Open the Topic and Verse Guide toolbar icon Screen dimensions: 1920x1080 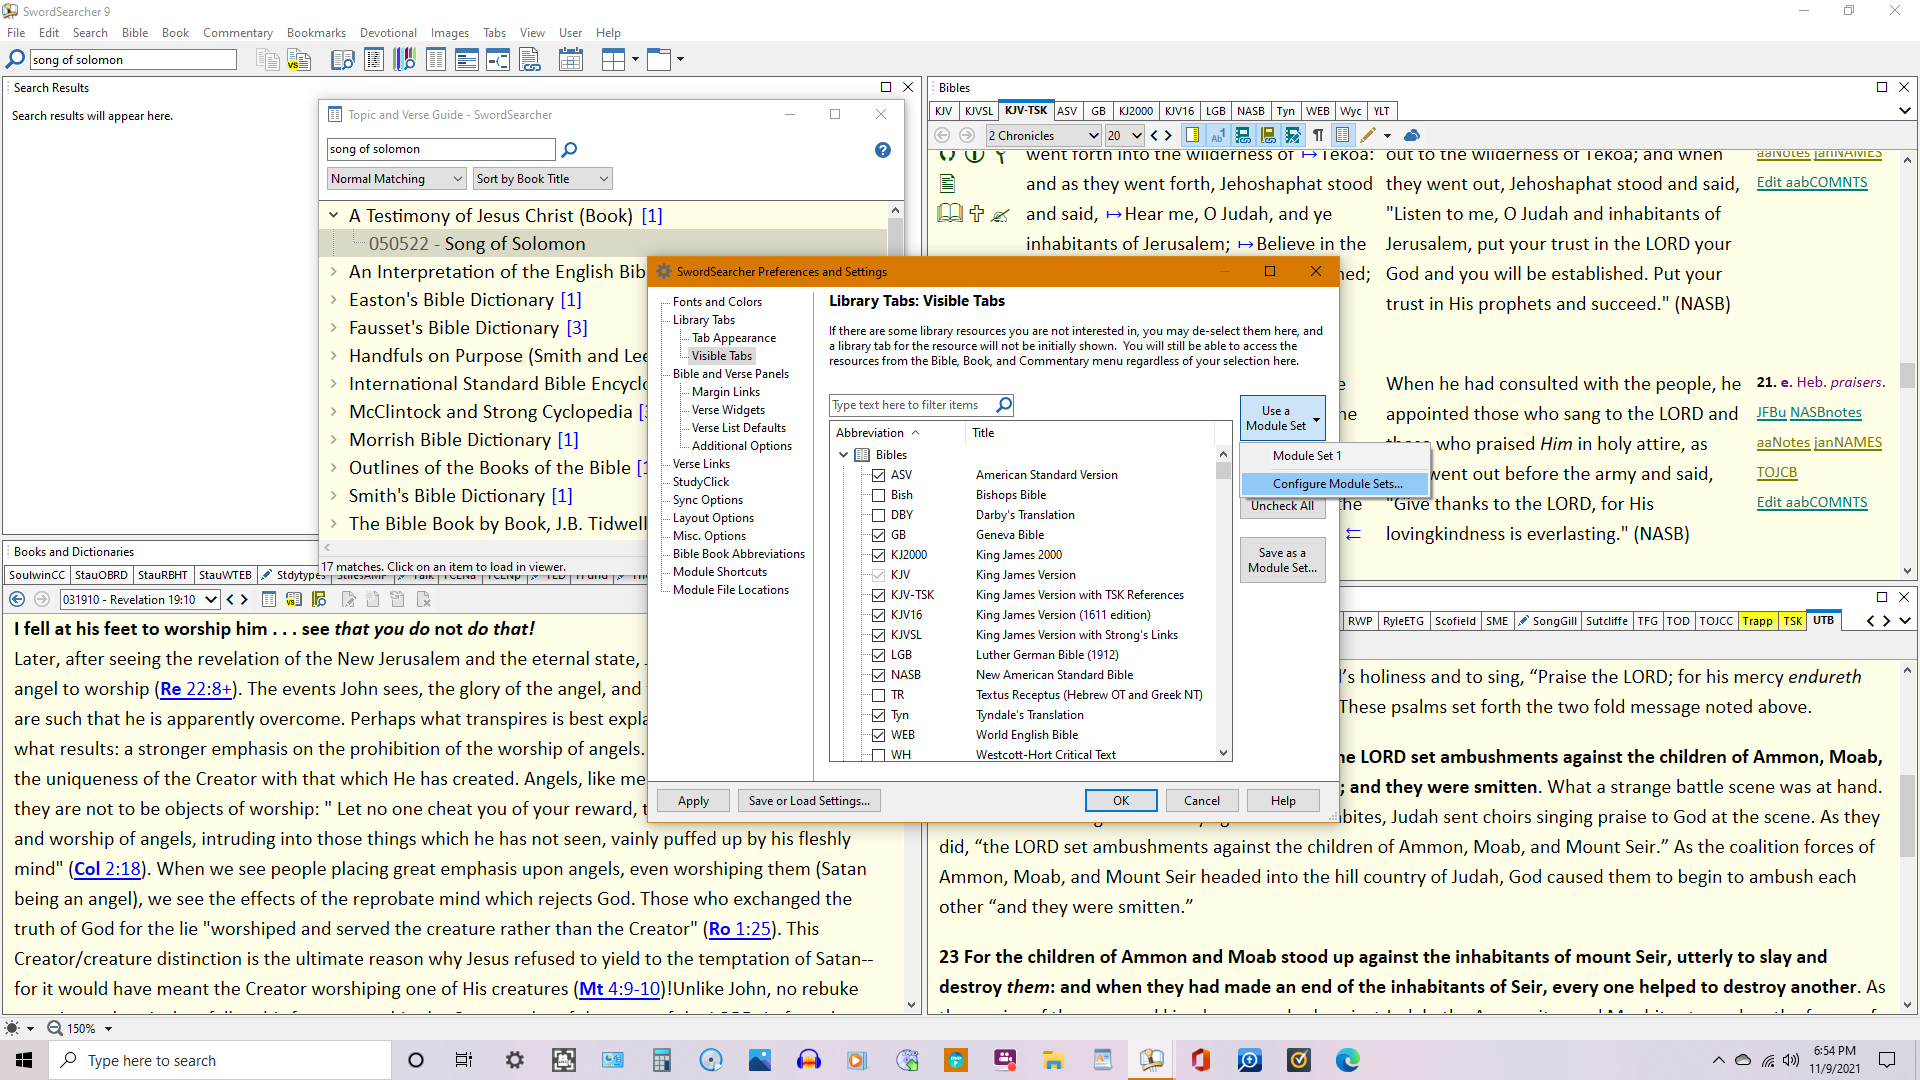[x=436, y=60]
